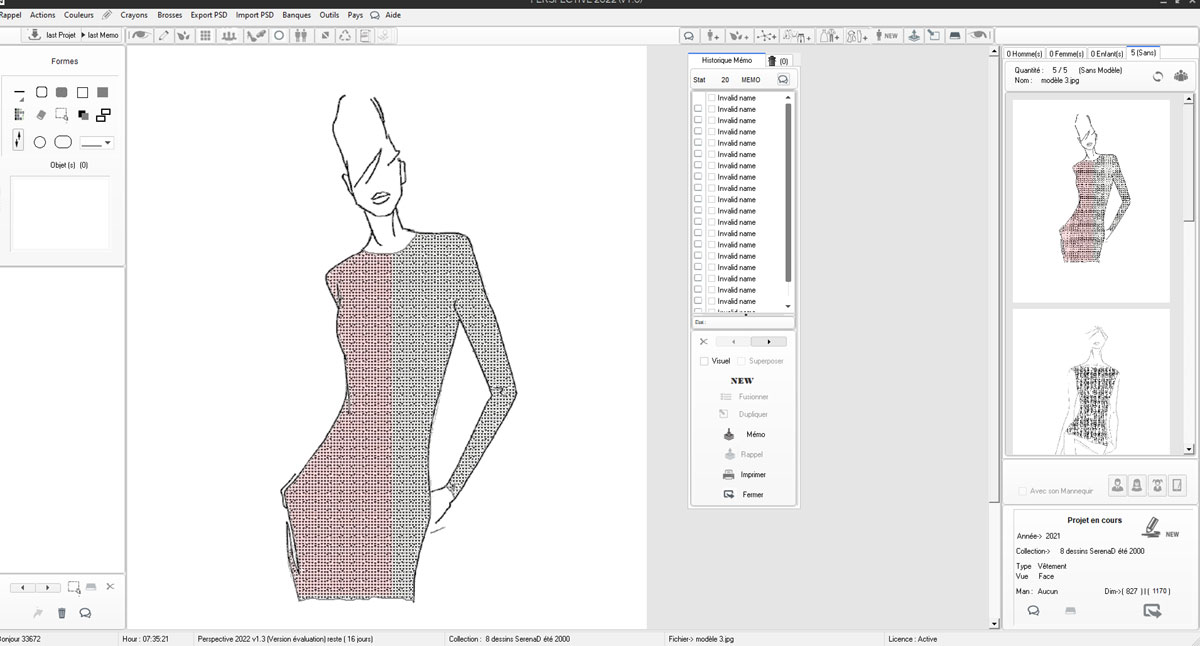Switch to the 0 Femme(s) tab
The width and height of the screenshot is (1200, 646).
click(1066, 53)
